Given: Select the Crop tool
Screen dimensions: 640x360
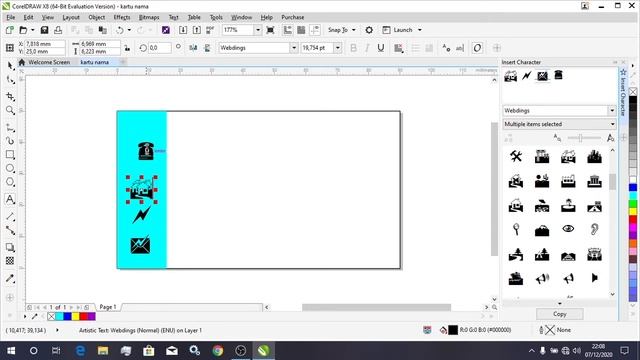Looking at the screenshot, I should 10,96.
